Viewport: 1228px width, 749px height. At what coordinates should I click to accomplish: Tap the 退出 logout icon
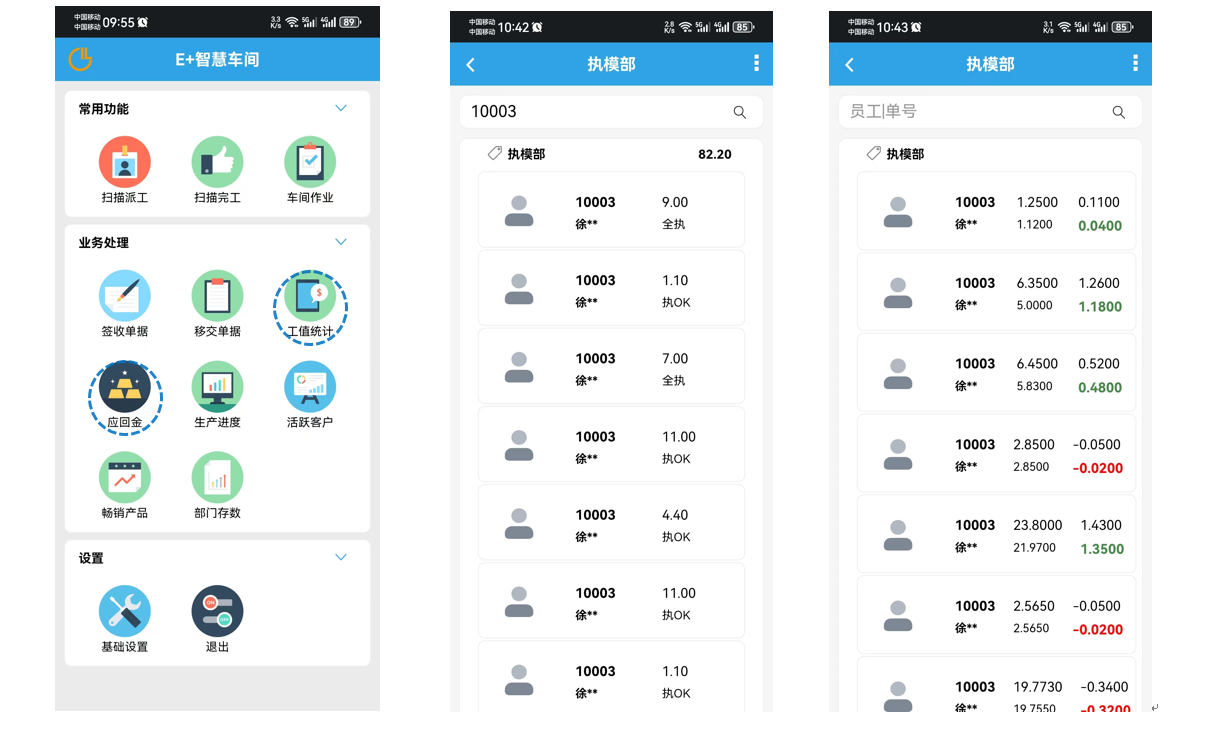click(217, 611)
